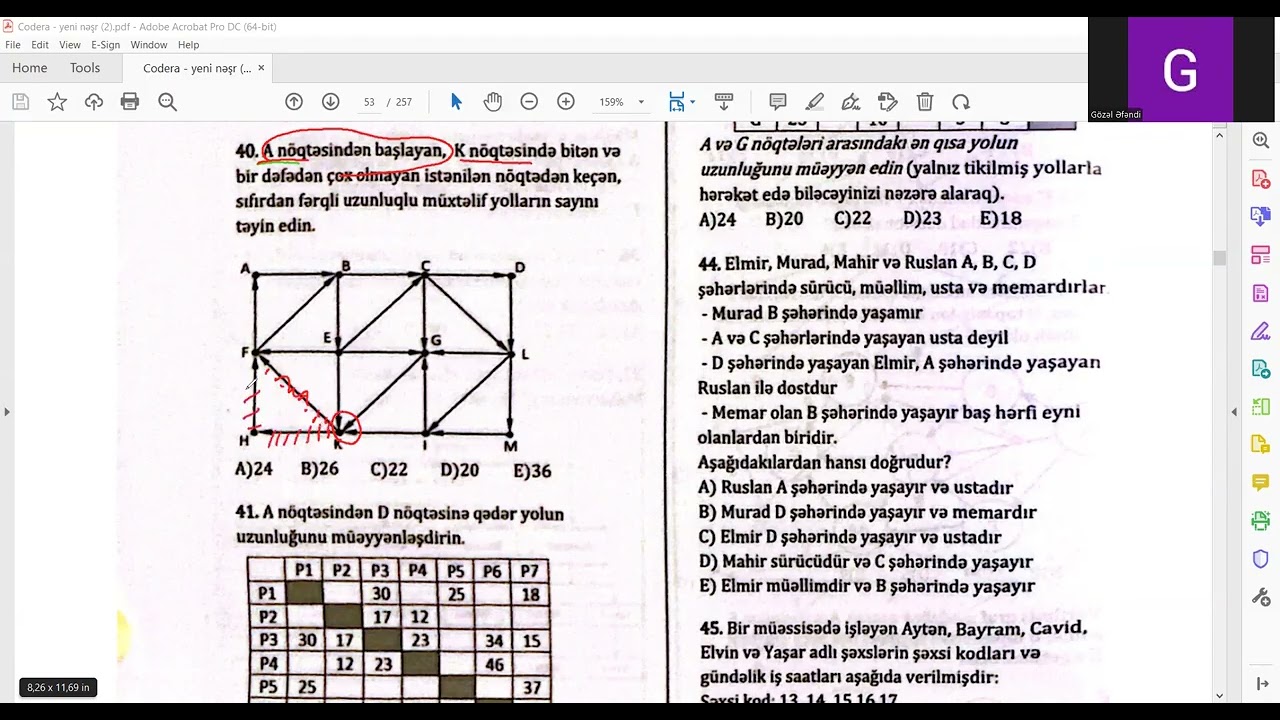
Task: Close the Codera - yeni nəşr tab
Action: click(x=261, y=68)
